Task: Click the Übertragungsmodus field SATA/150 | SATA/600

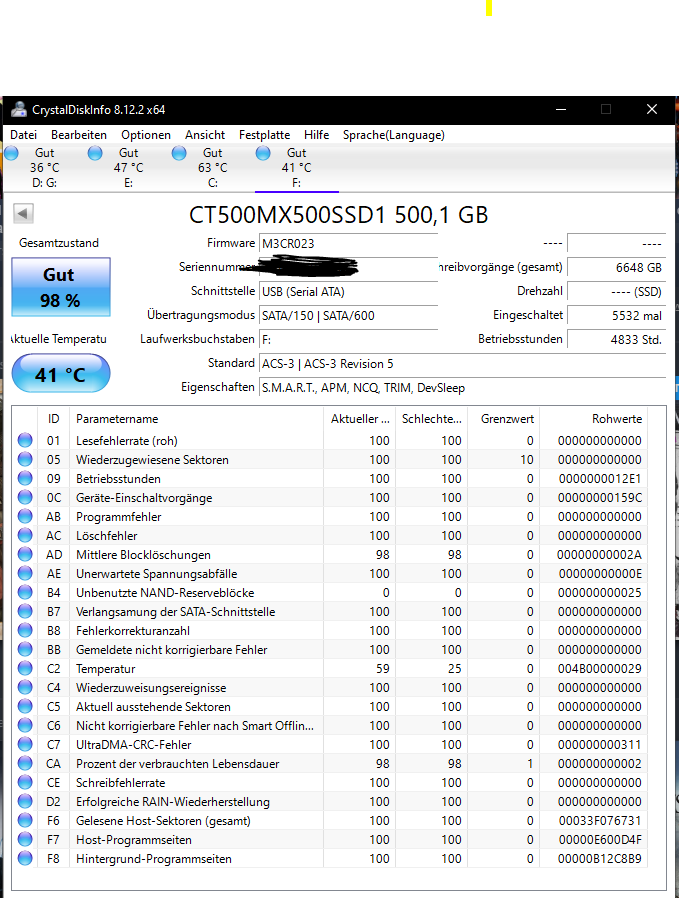Action: [x=349, y=316]
